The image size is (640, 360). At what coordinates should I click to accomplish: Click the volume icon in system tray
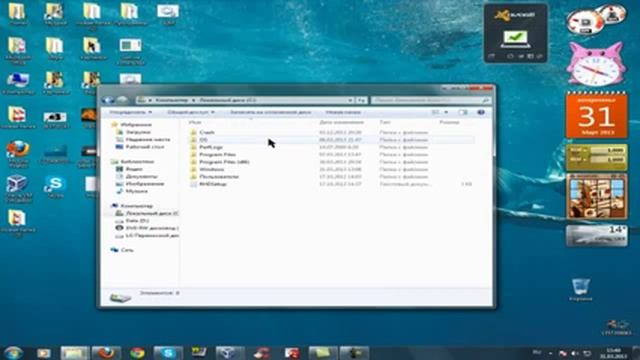575,353
